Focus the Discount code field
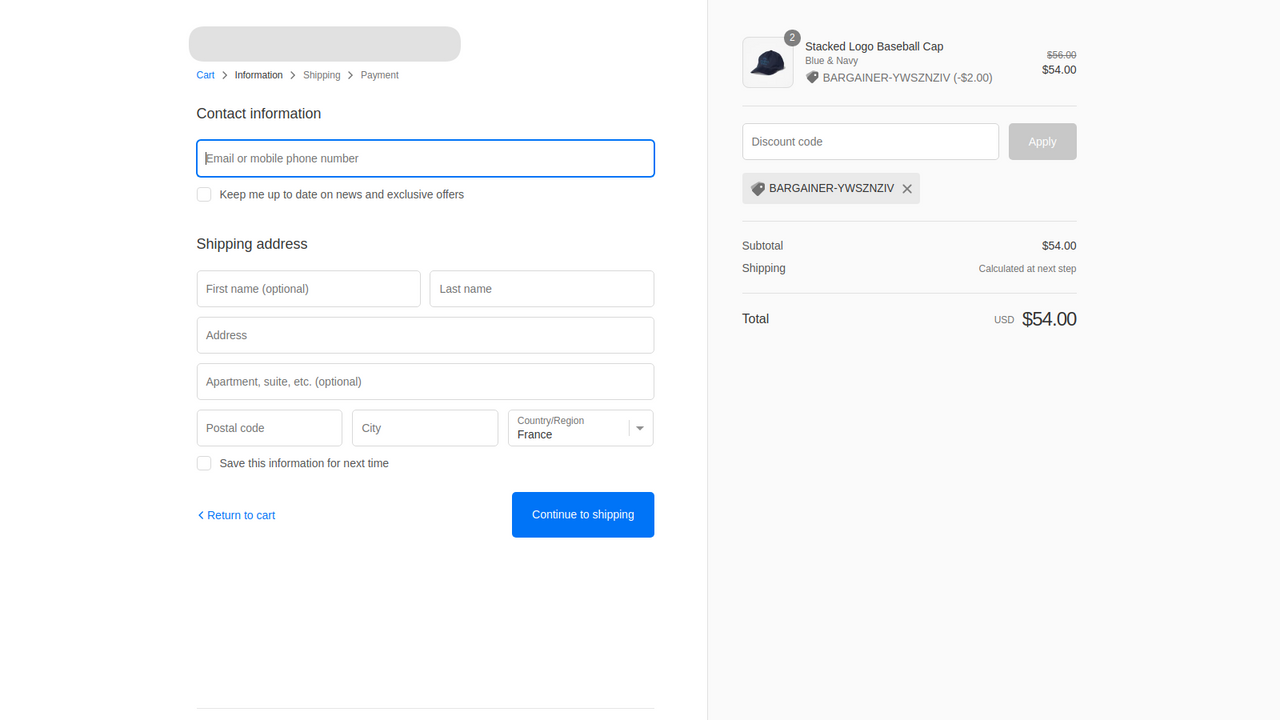The width and height of the screenshot is (1280, 720). [x=870, y=142]
